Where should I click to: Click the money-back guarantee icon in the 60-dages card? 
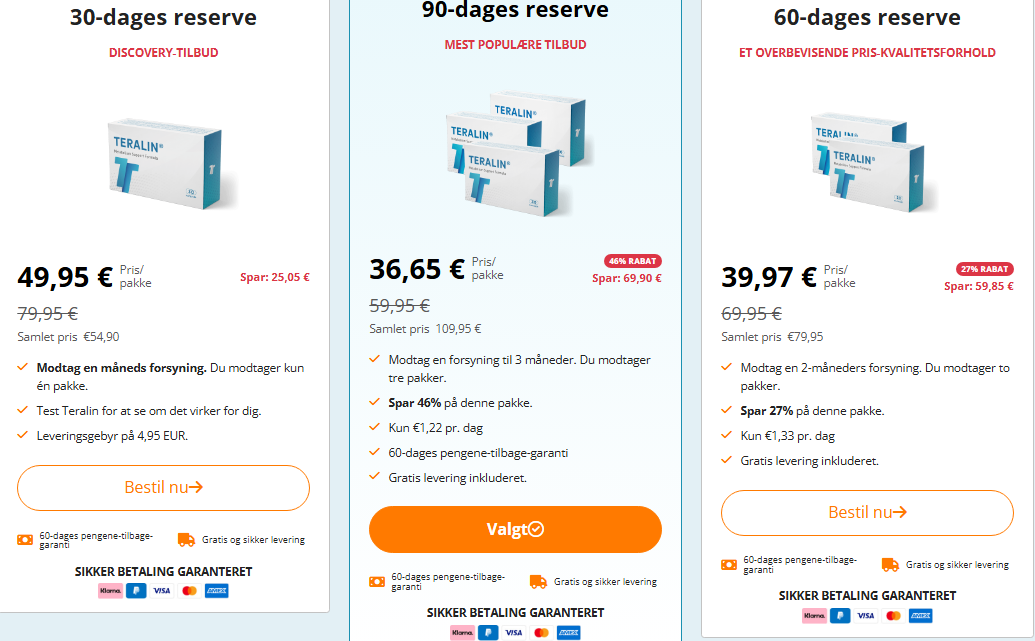[729, 565]
